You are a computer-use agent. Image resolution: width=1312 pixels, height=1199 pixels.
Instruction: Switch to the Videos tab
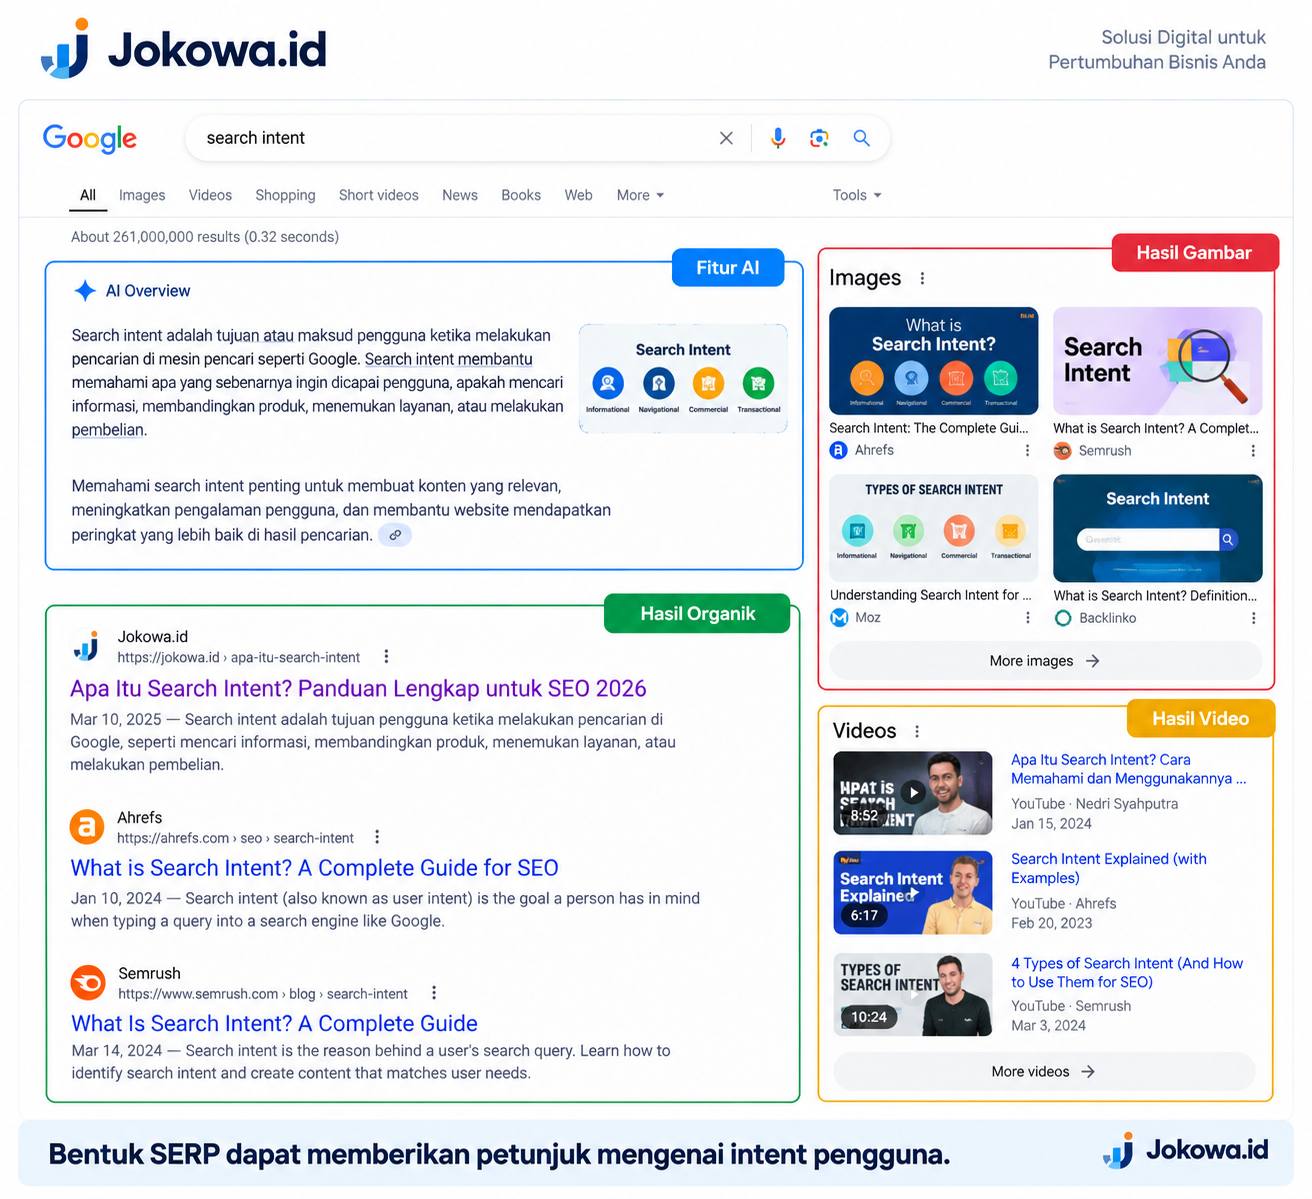(x=210, y=195)
